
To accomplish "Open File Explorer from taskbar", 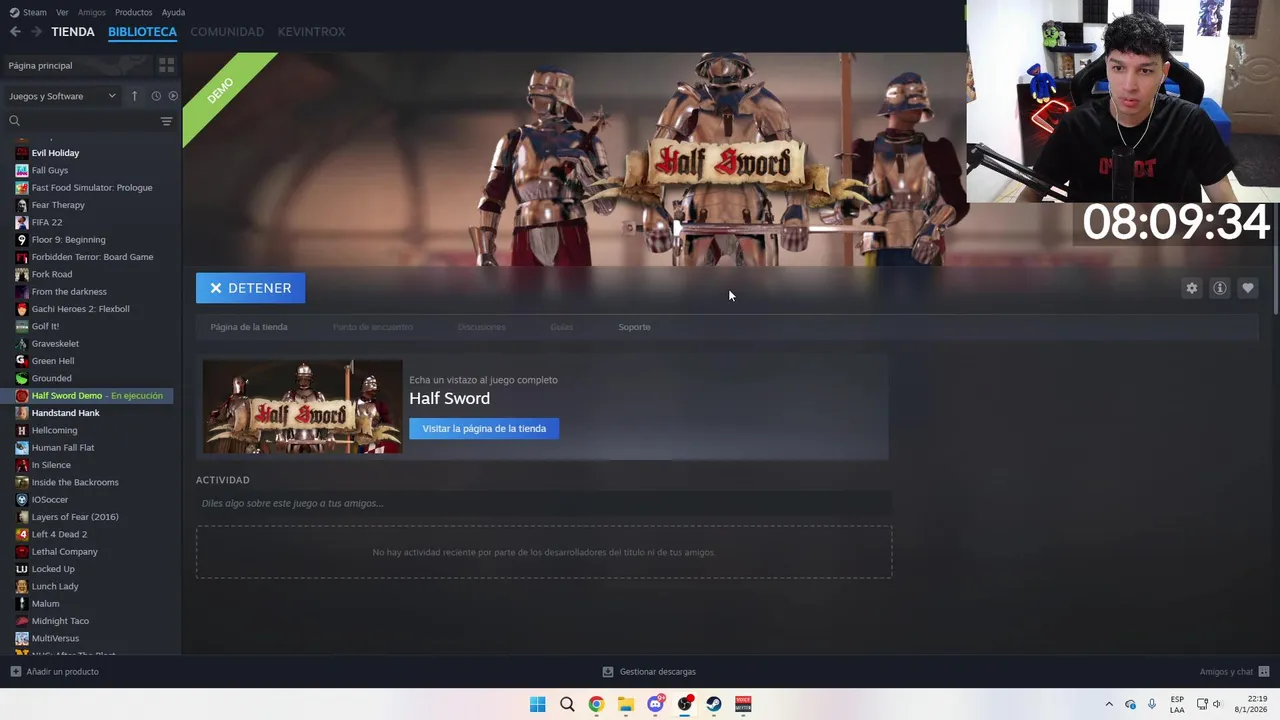I will (x=625, y=704).
